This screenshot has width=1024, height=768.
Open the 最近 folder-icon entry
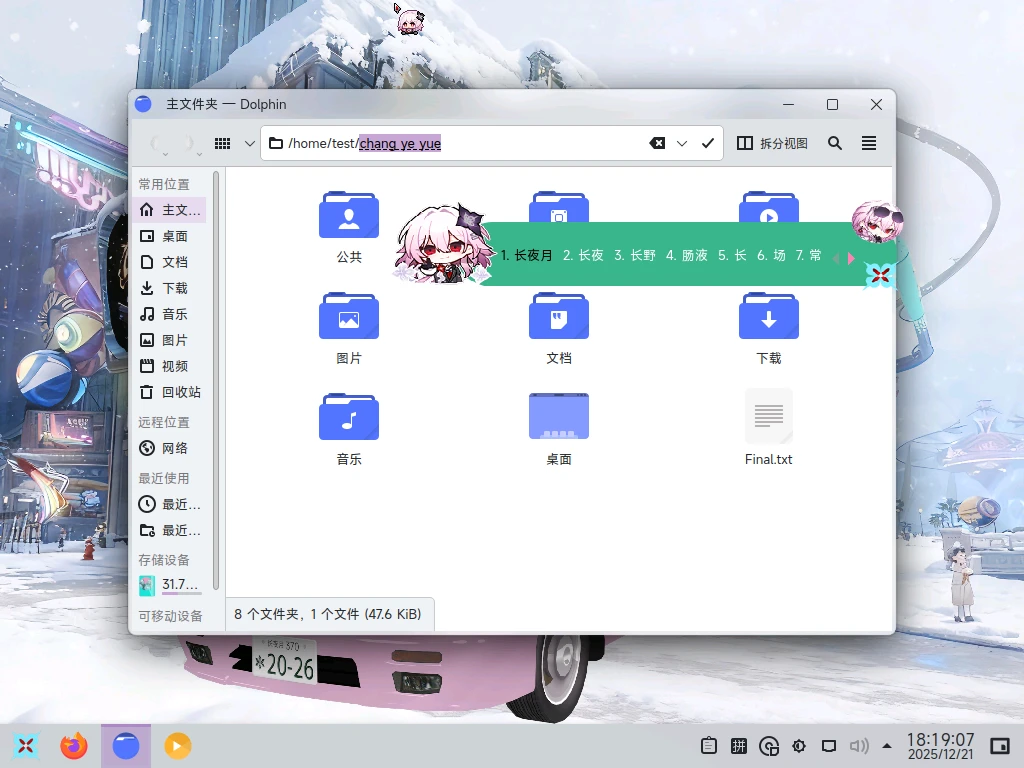click(x=170, y=530)
